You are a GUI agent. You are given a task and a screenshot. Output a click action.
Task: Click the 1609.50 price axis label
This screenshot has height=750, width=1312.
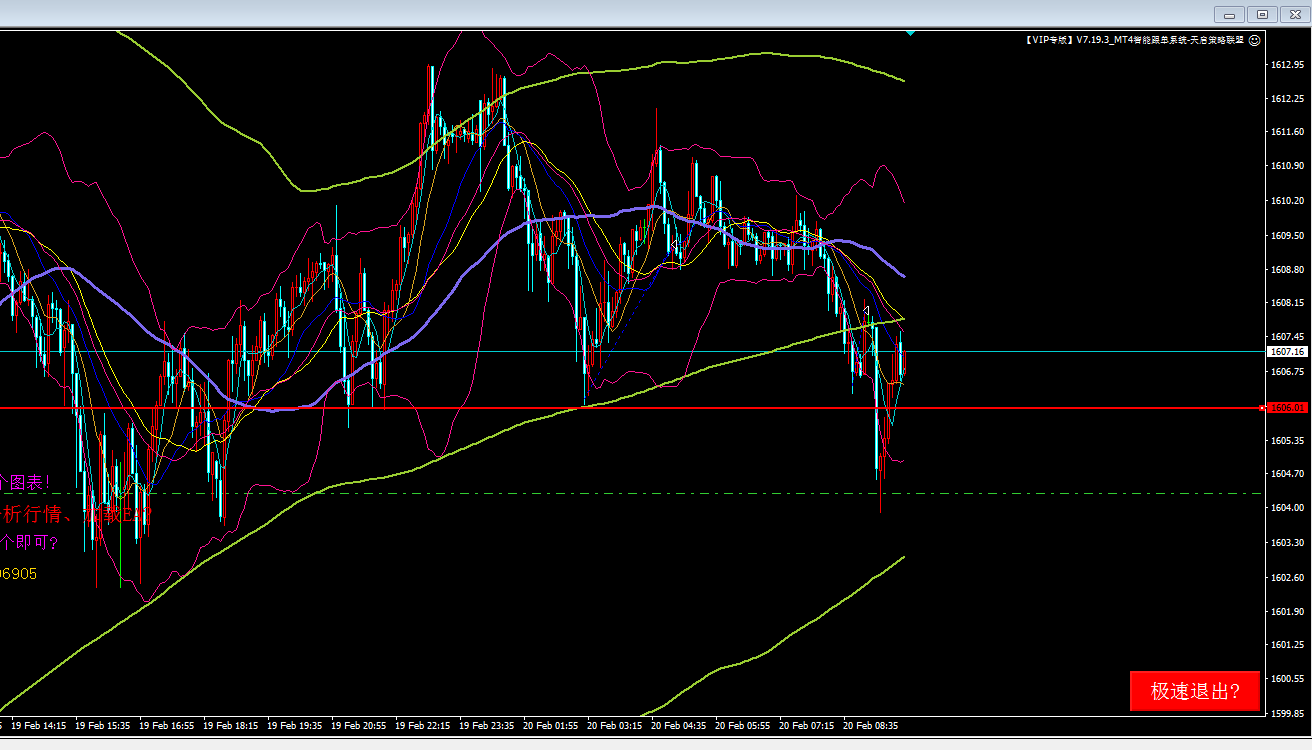[1286, 236]
